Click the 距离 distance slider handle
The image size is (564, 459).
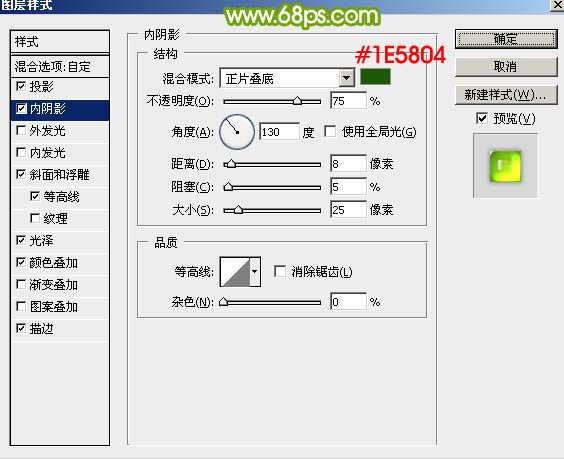tap(230, 164)
